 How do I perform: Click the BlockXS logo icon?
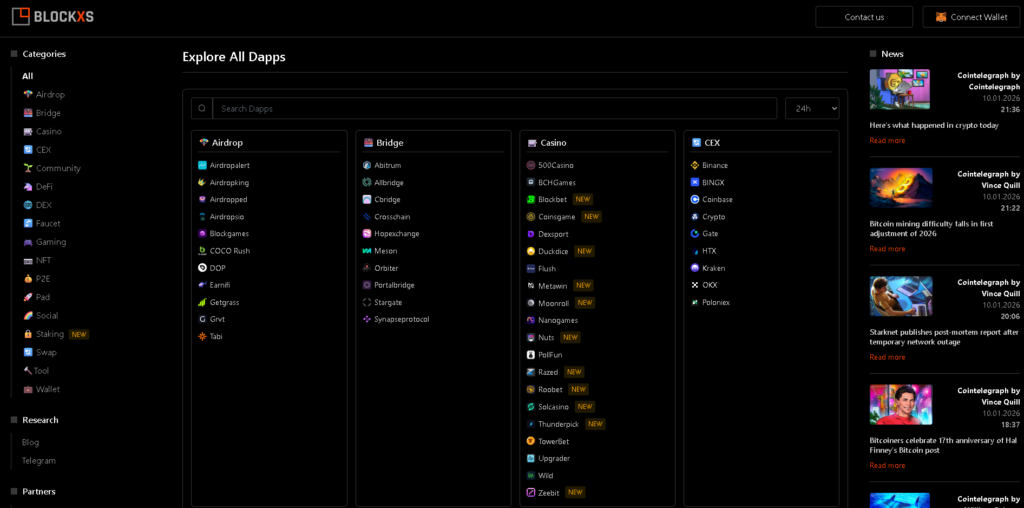pos(18,16)
